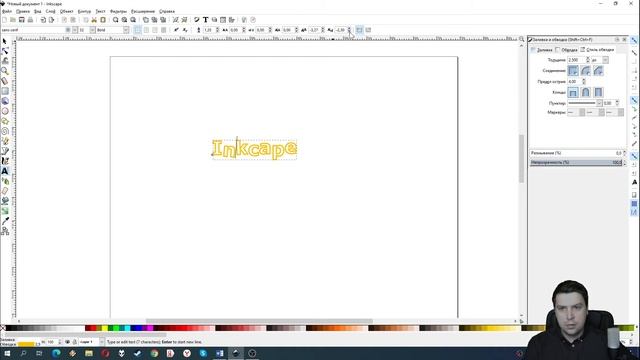
Task: Select round cap style
Action: 586,93
